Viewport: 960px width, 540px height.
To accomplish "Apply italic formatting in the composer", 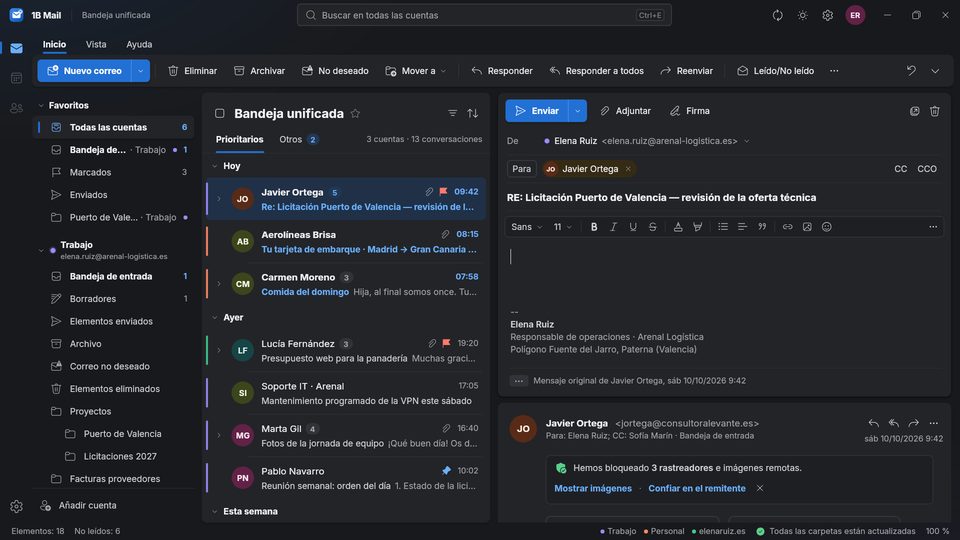I will tap(613, 227).
